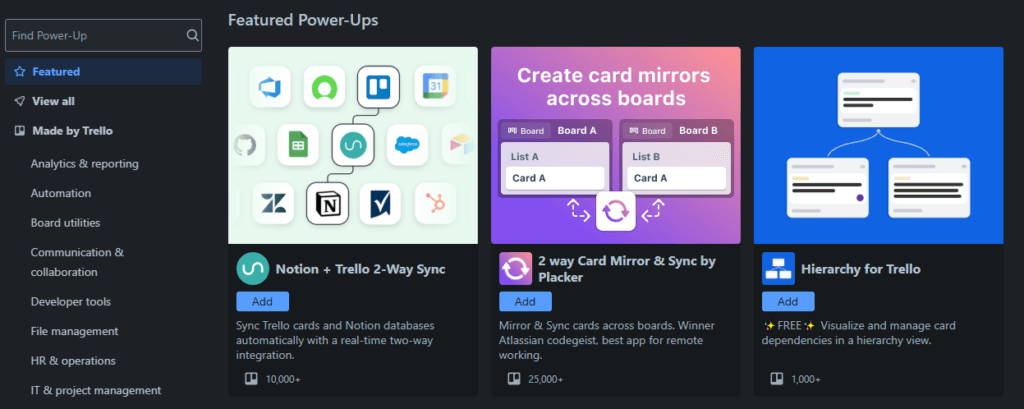Screen dimensions: 1024x409
Task: Click the View all rocket icon
Action: (20, 101)
